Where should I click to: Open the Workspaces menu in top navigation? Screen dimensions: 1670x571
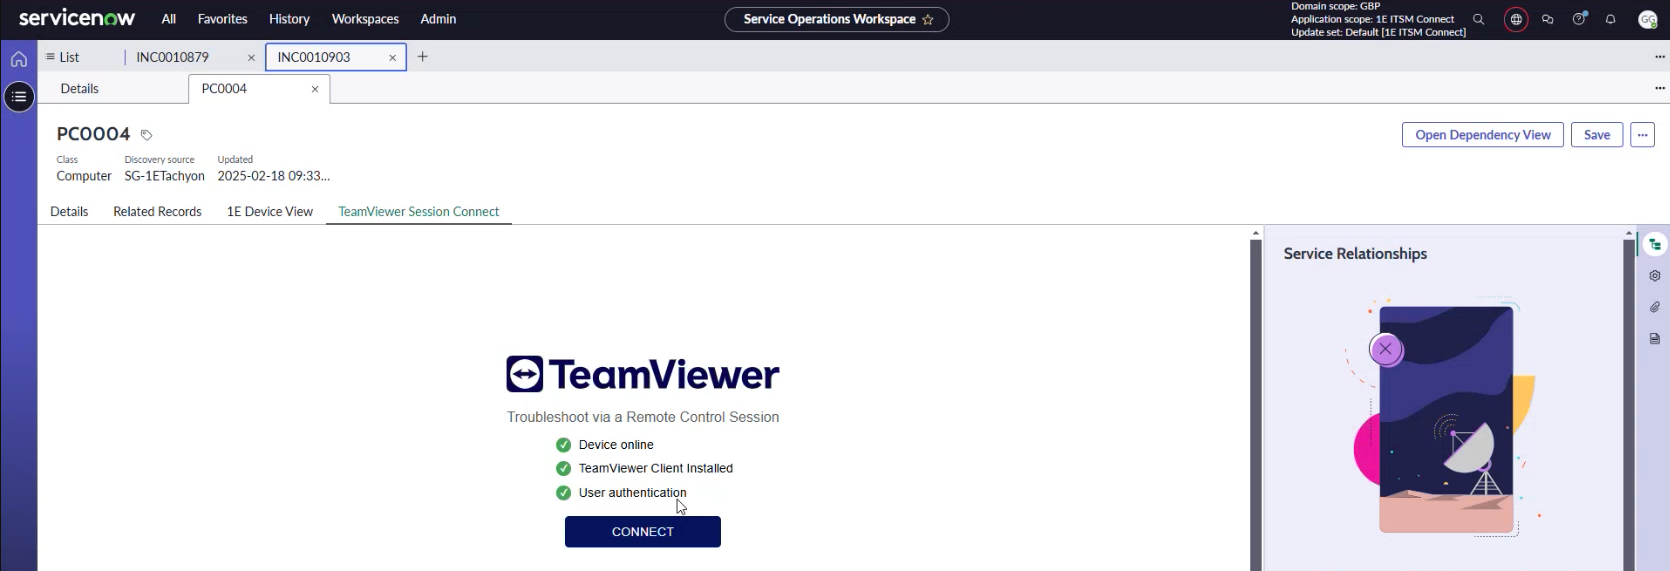pos(365,19)
